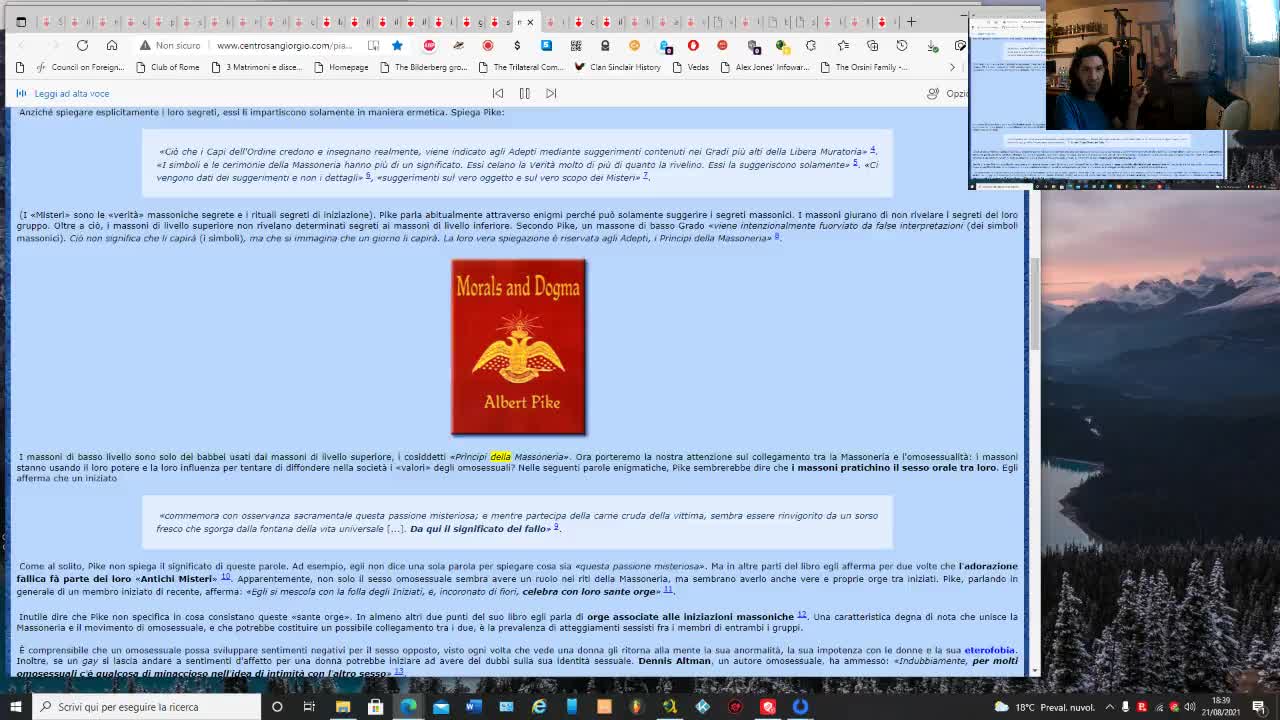The image size is (1280, 720).
Task: Open 'Club of Rome' bookmark
Action: coord(166,67)
